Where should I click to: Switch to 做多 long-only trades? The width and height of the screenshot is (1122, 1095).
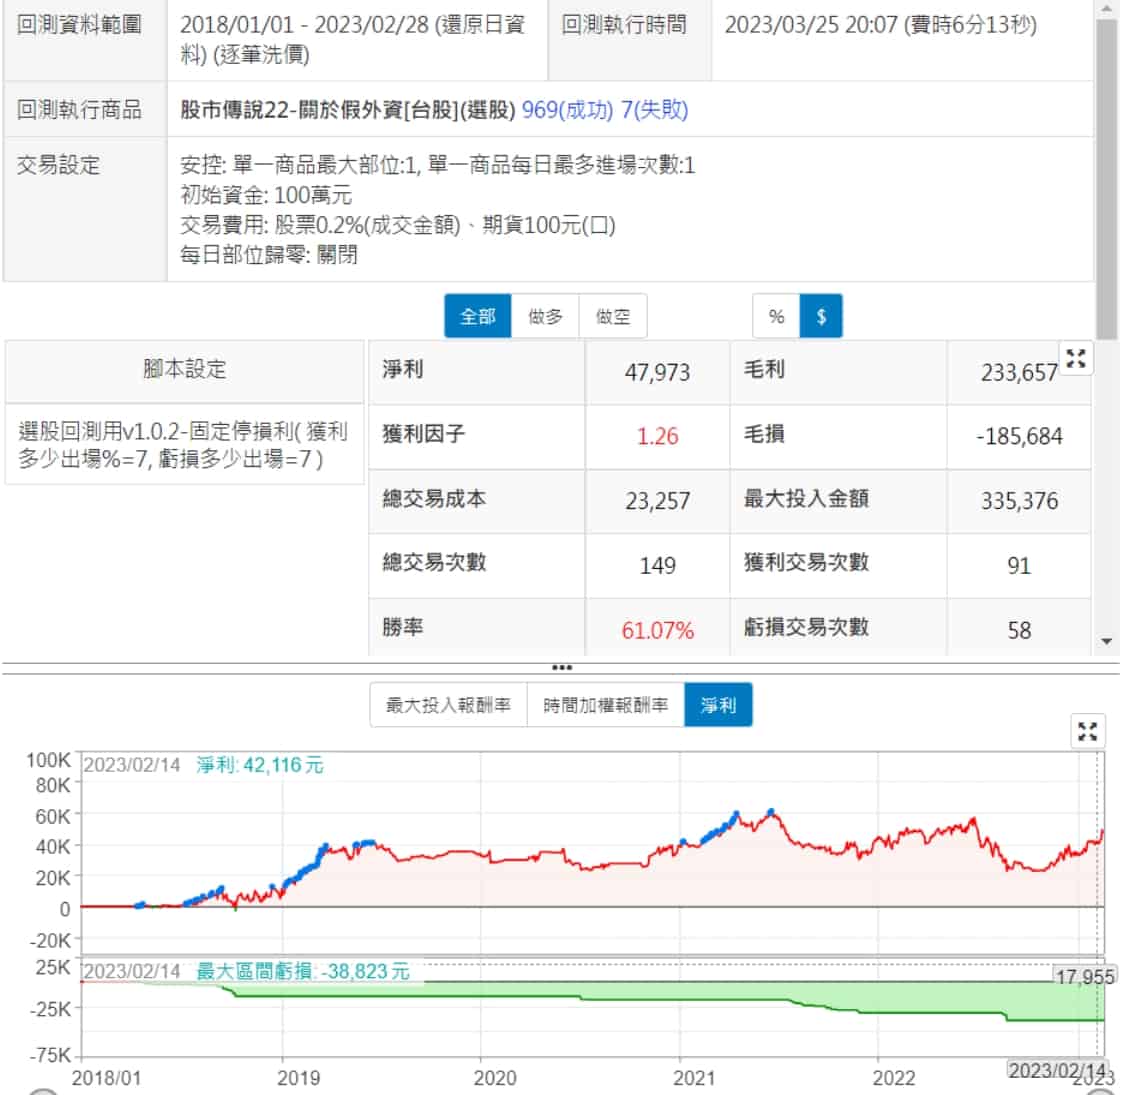point(545,316)
